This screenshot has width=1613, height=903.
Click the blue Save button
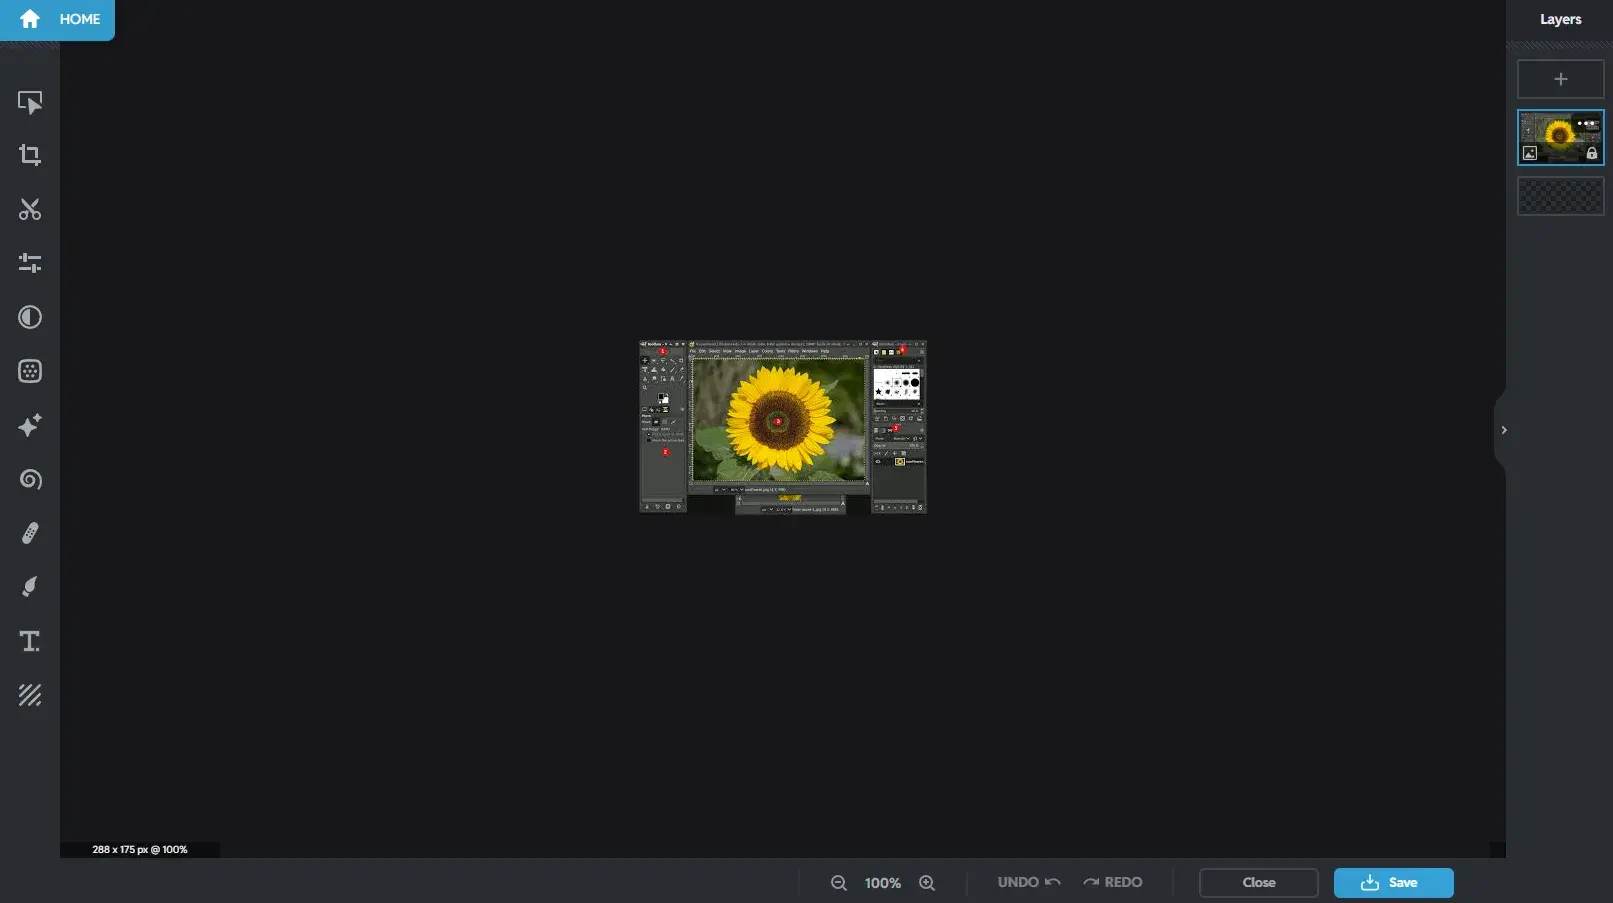(x=1393, y=882)
